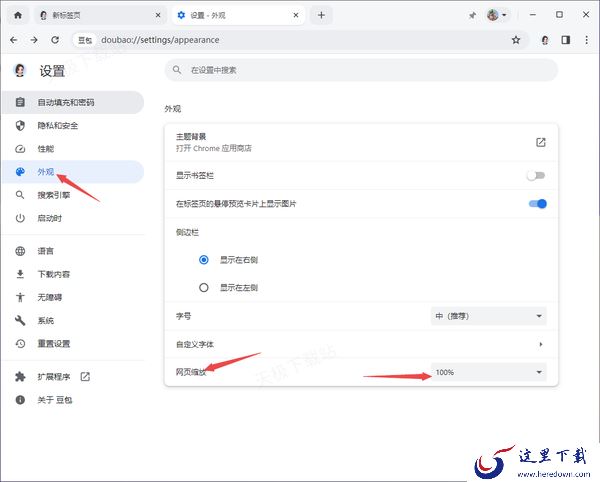Click the Doubao avatar icon in toolbar
Viewport: 600px width, 482px height.
click(545, 40)
